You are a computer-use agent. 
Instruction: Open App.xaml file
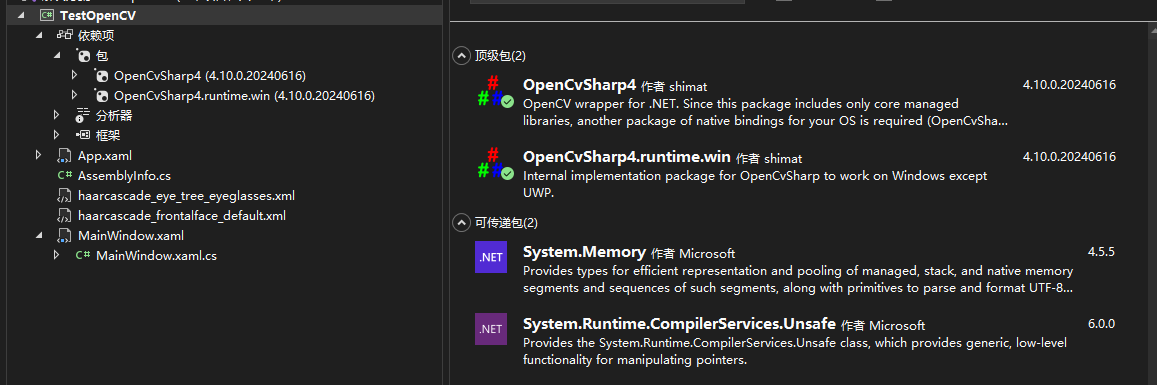(x=105, y=156)
